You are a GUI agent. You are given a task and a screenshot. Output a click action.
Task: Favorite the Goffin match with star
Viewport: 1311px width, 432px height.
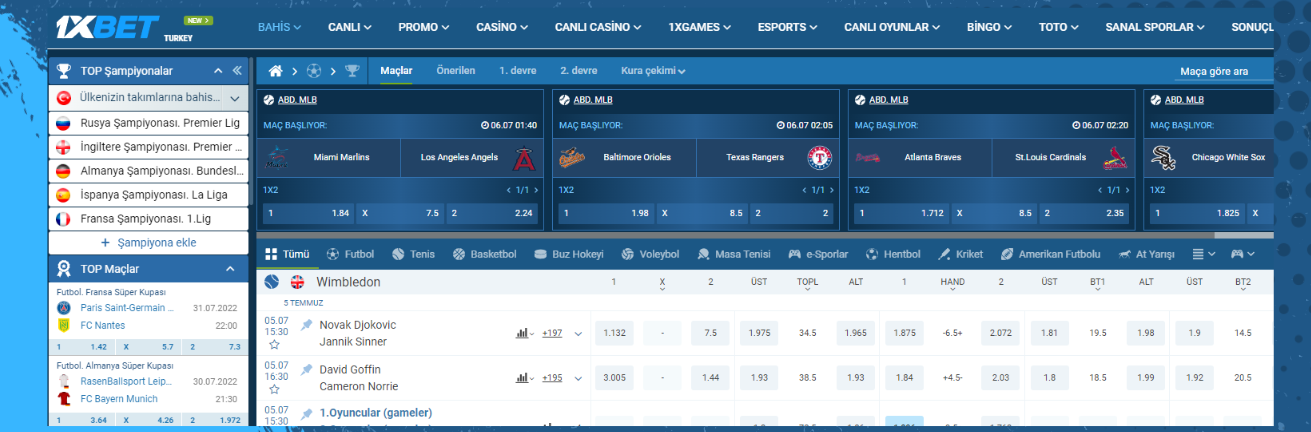coord(274,389)
